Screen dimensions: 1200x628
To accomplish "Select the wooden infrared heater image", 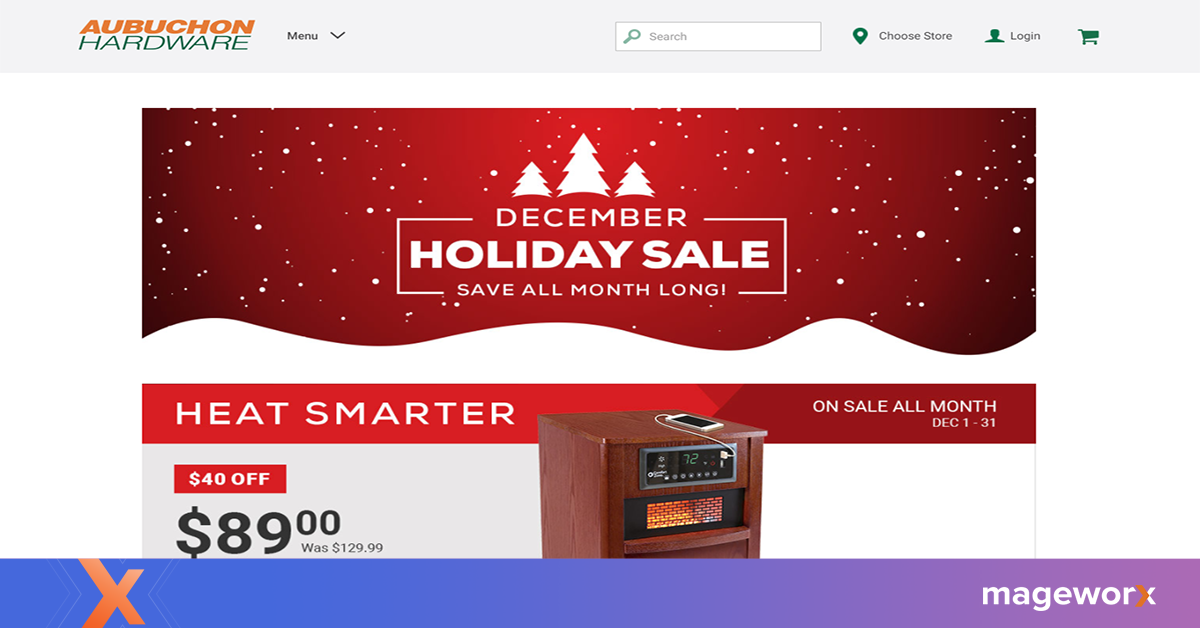I will point(653,485).
